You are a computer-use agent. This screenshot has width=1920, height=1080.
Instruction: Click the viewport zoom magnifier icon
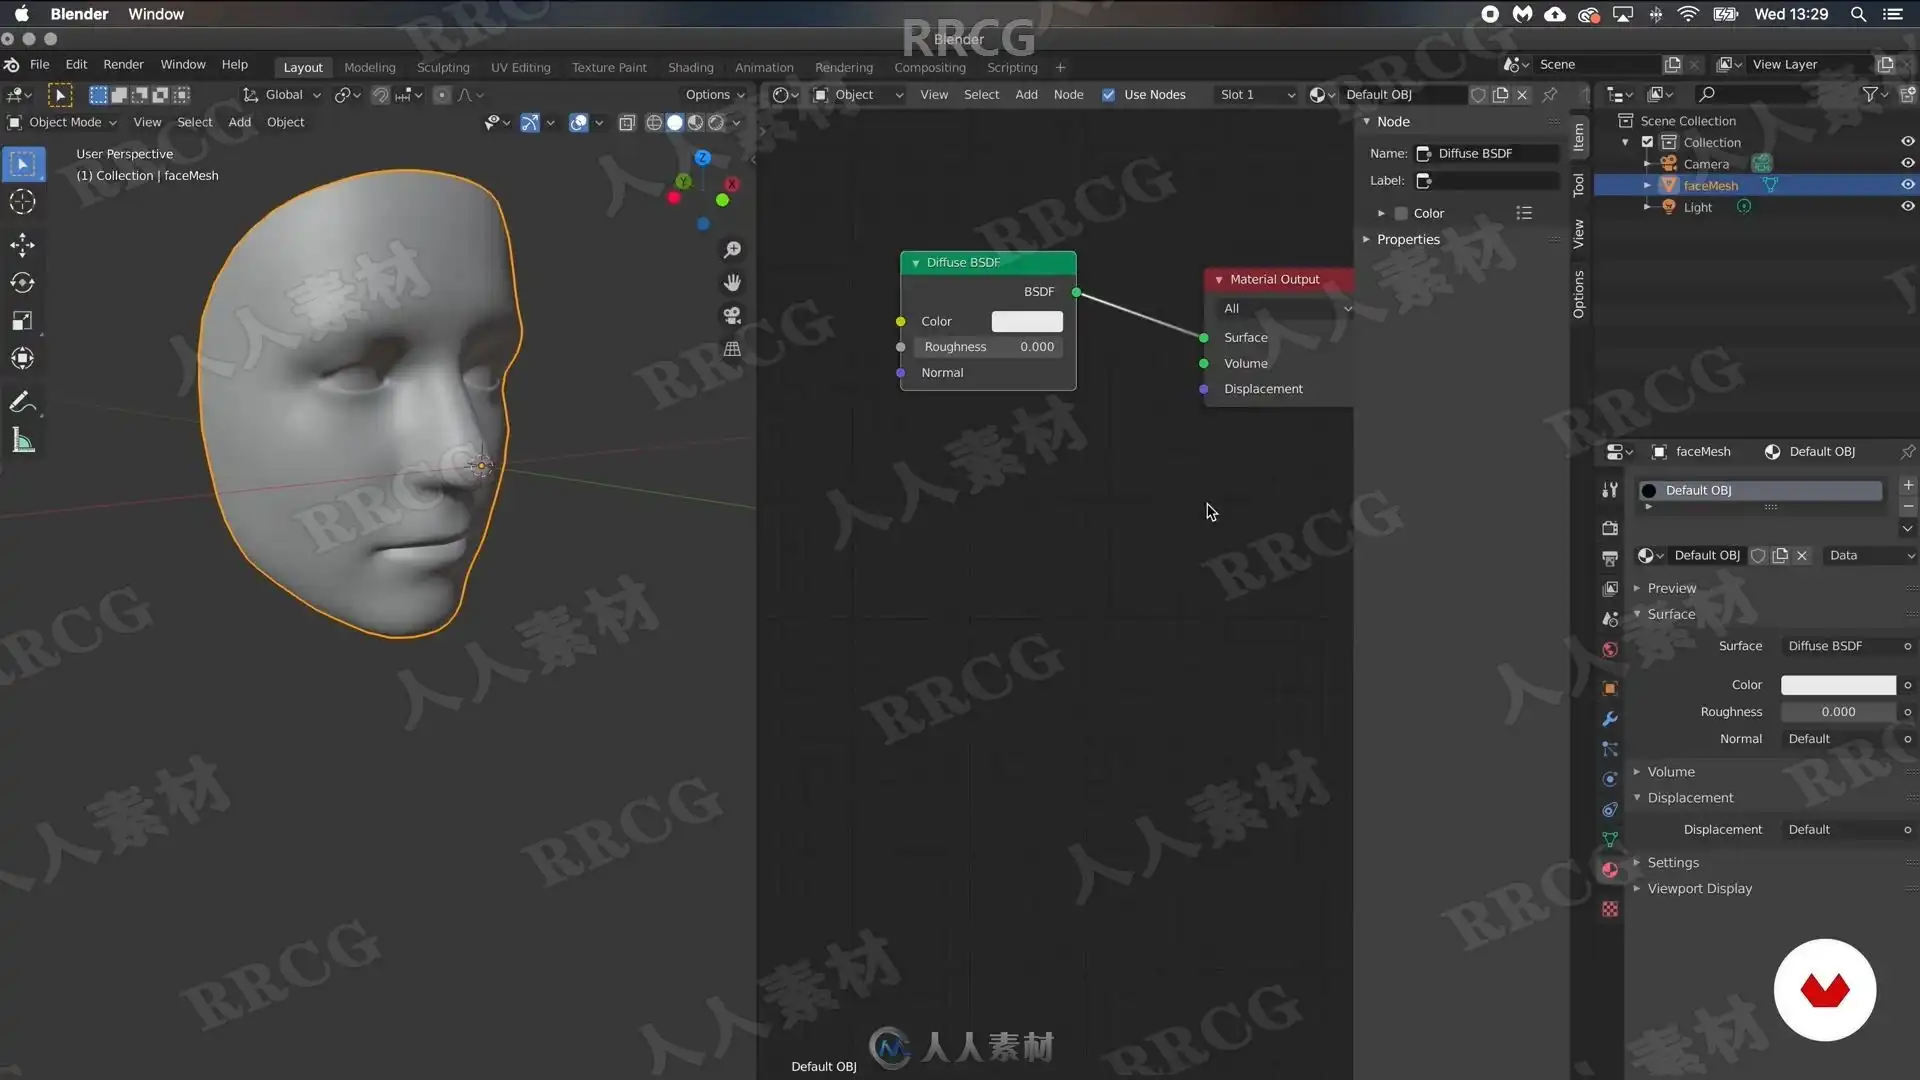coord(732,250)
